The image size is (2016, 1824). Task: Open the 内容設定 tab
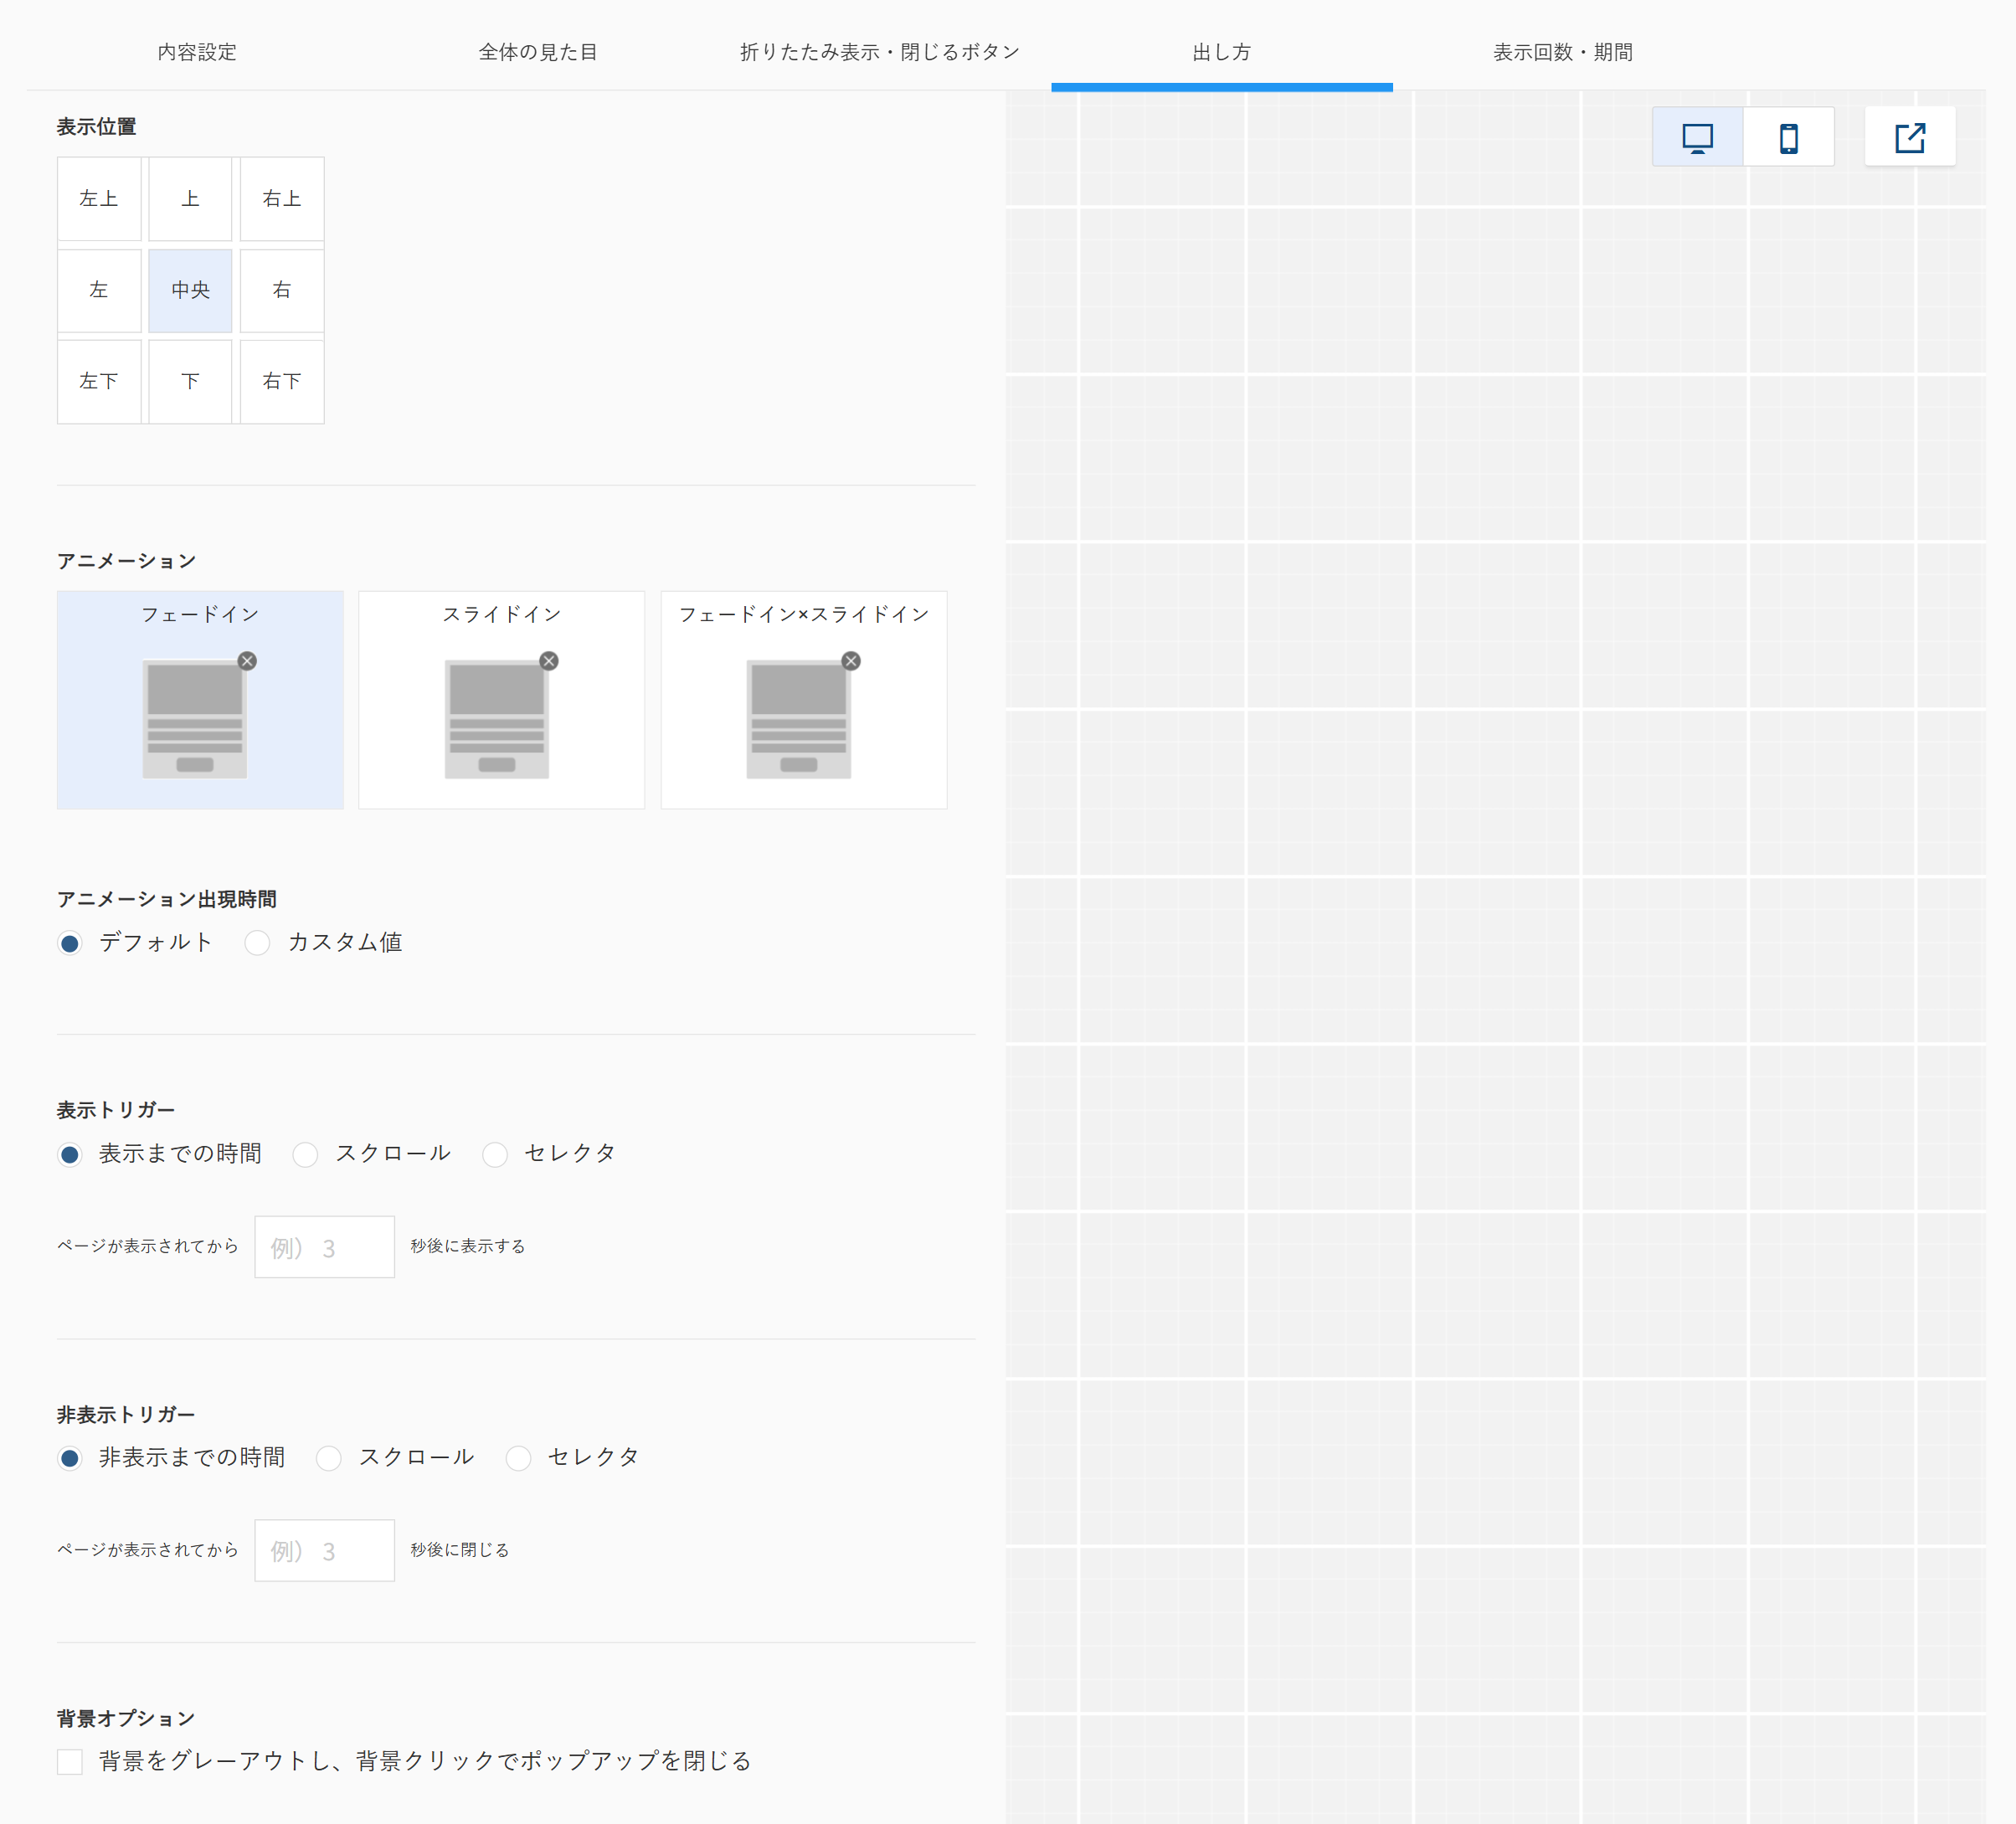(x=197, y=52)
